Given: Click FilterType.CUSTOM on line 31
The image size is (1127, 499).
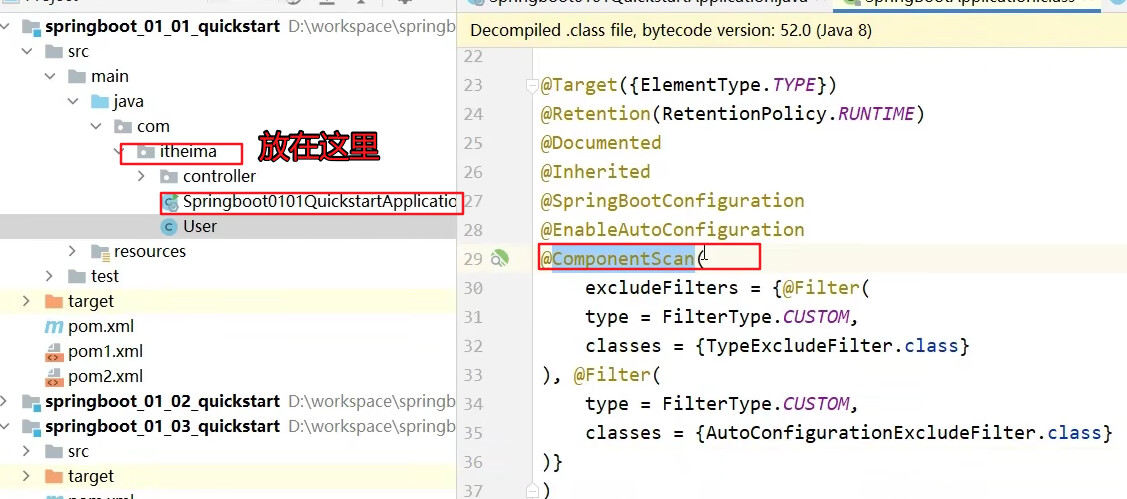Looking at the screenshot, I should [755, 317].
